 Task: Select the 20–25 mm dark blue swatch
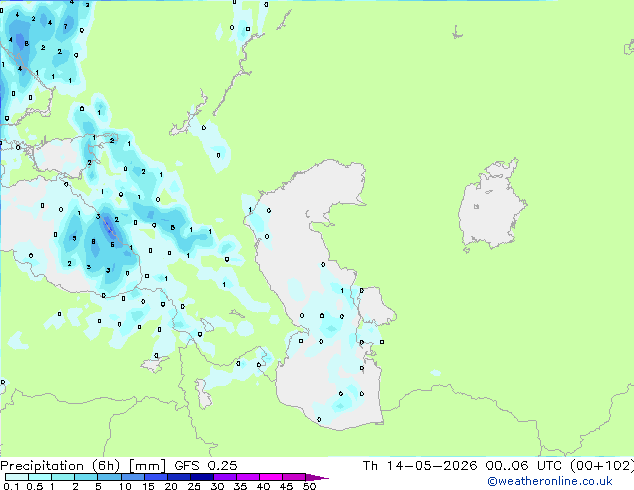point(178,477)
